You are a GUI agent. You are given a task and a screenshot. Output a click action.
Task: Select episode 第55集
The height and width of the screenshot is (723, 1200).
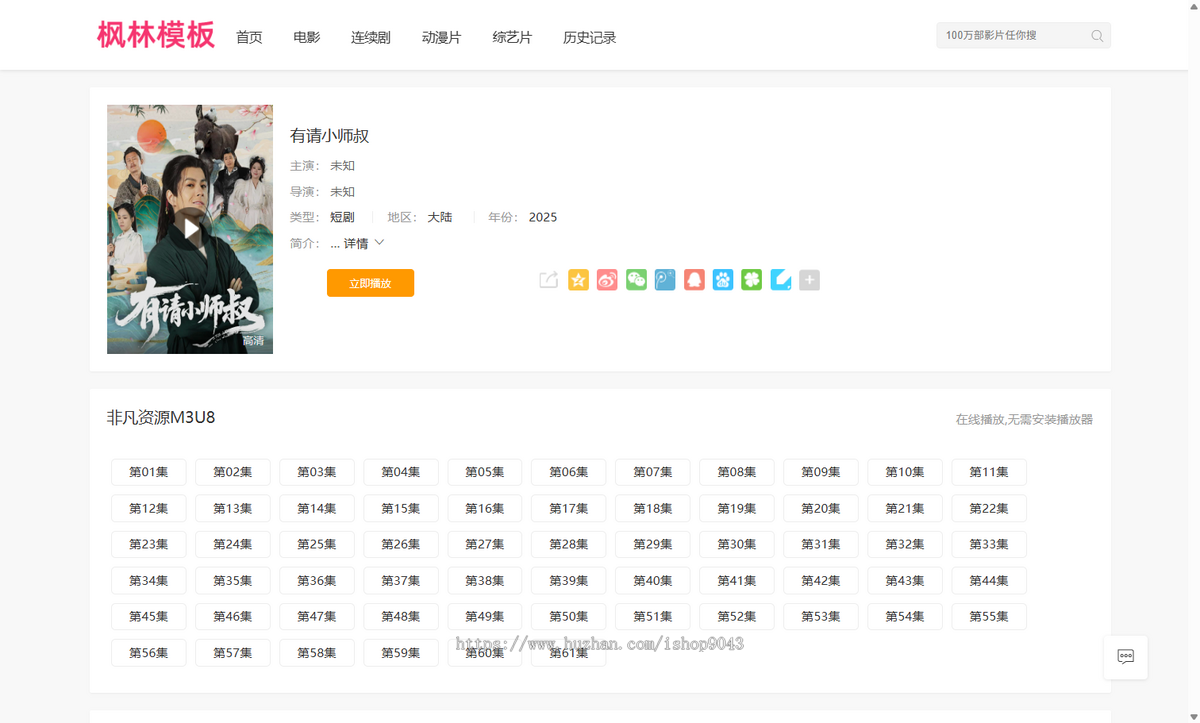click(x=989, y=616)
